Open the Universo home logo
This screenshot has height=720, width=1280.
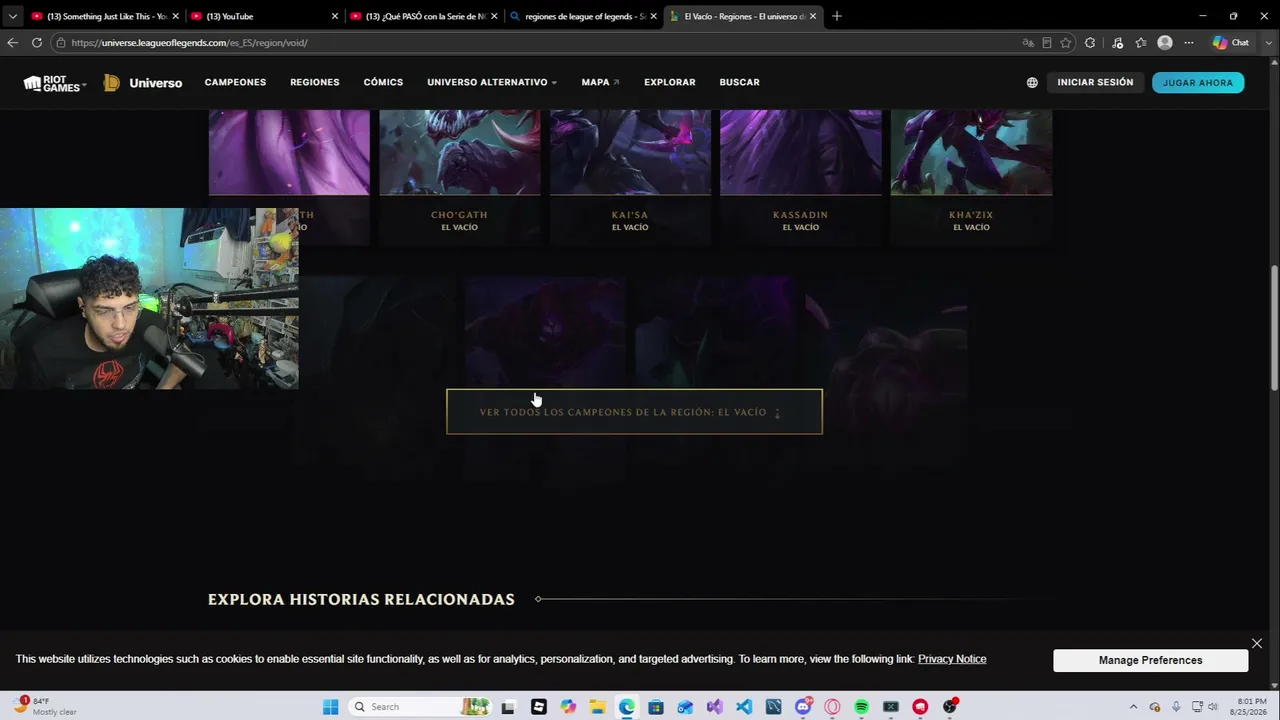coord(143,83)
